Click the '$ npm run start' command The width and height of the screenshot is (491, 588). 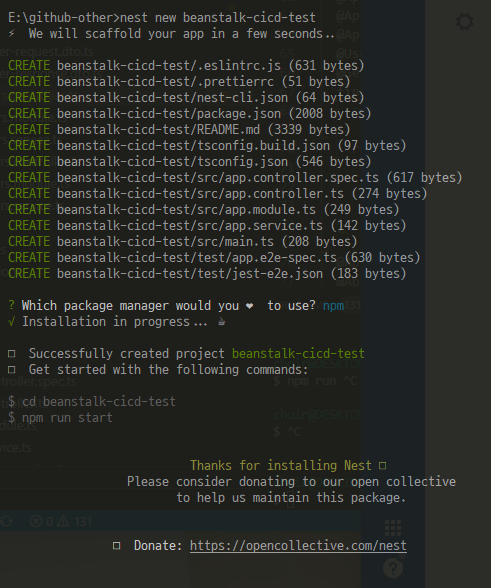(x=60, y=418)
